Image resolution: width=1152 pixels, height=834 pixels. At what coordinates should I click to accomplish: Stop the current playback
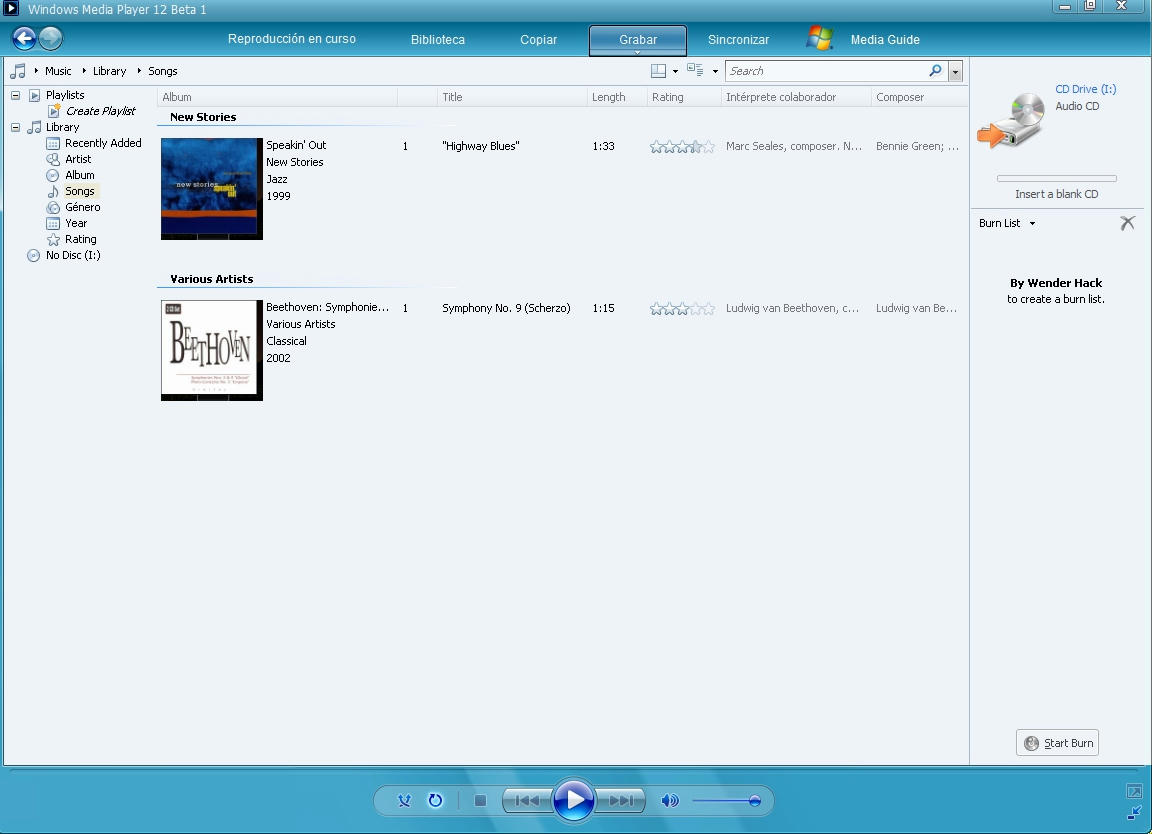coord(479,800)
